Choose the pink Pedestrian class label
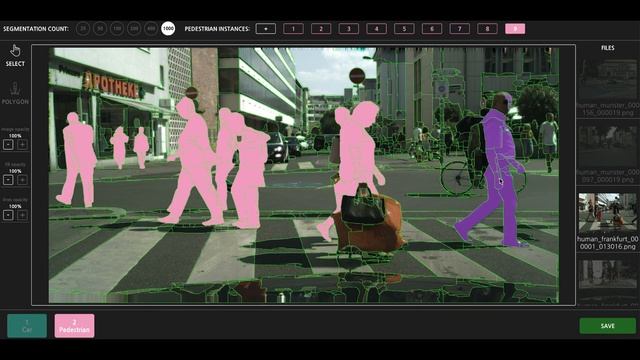 (x=74, y=326)
